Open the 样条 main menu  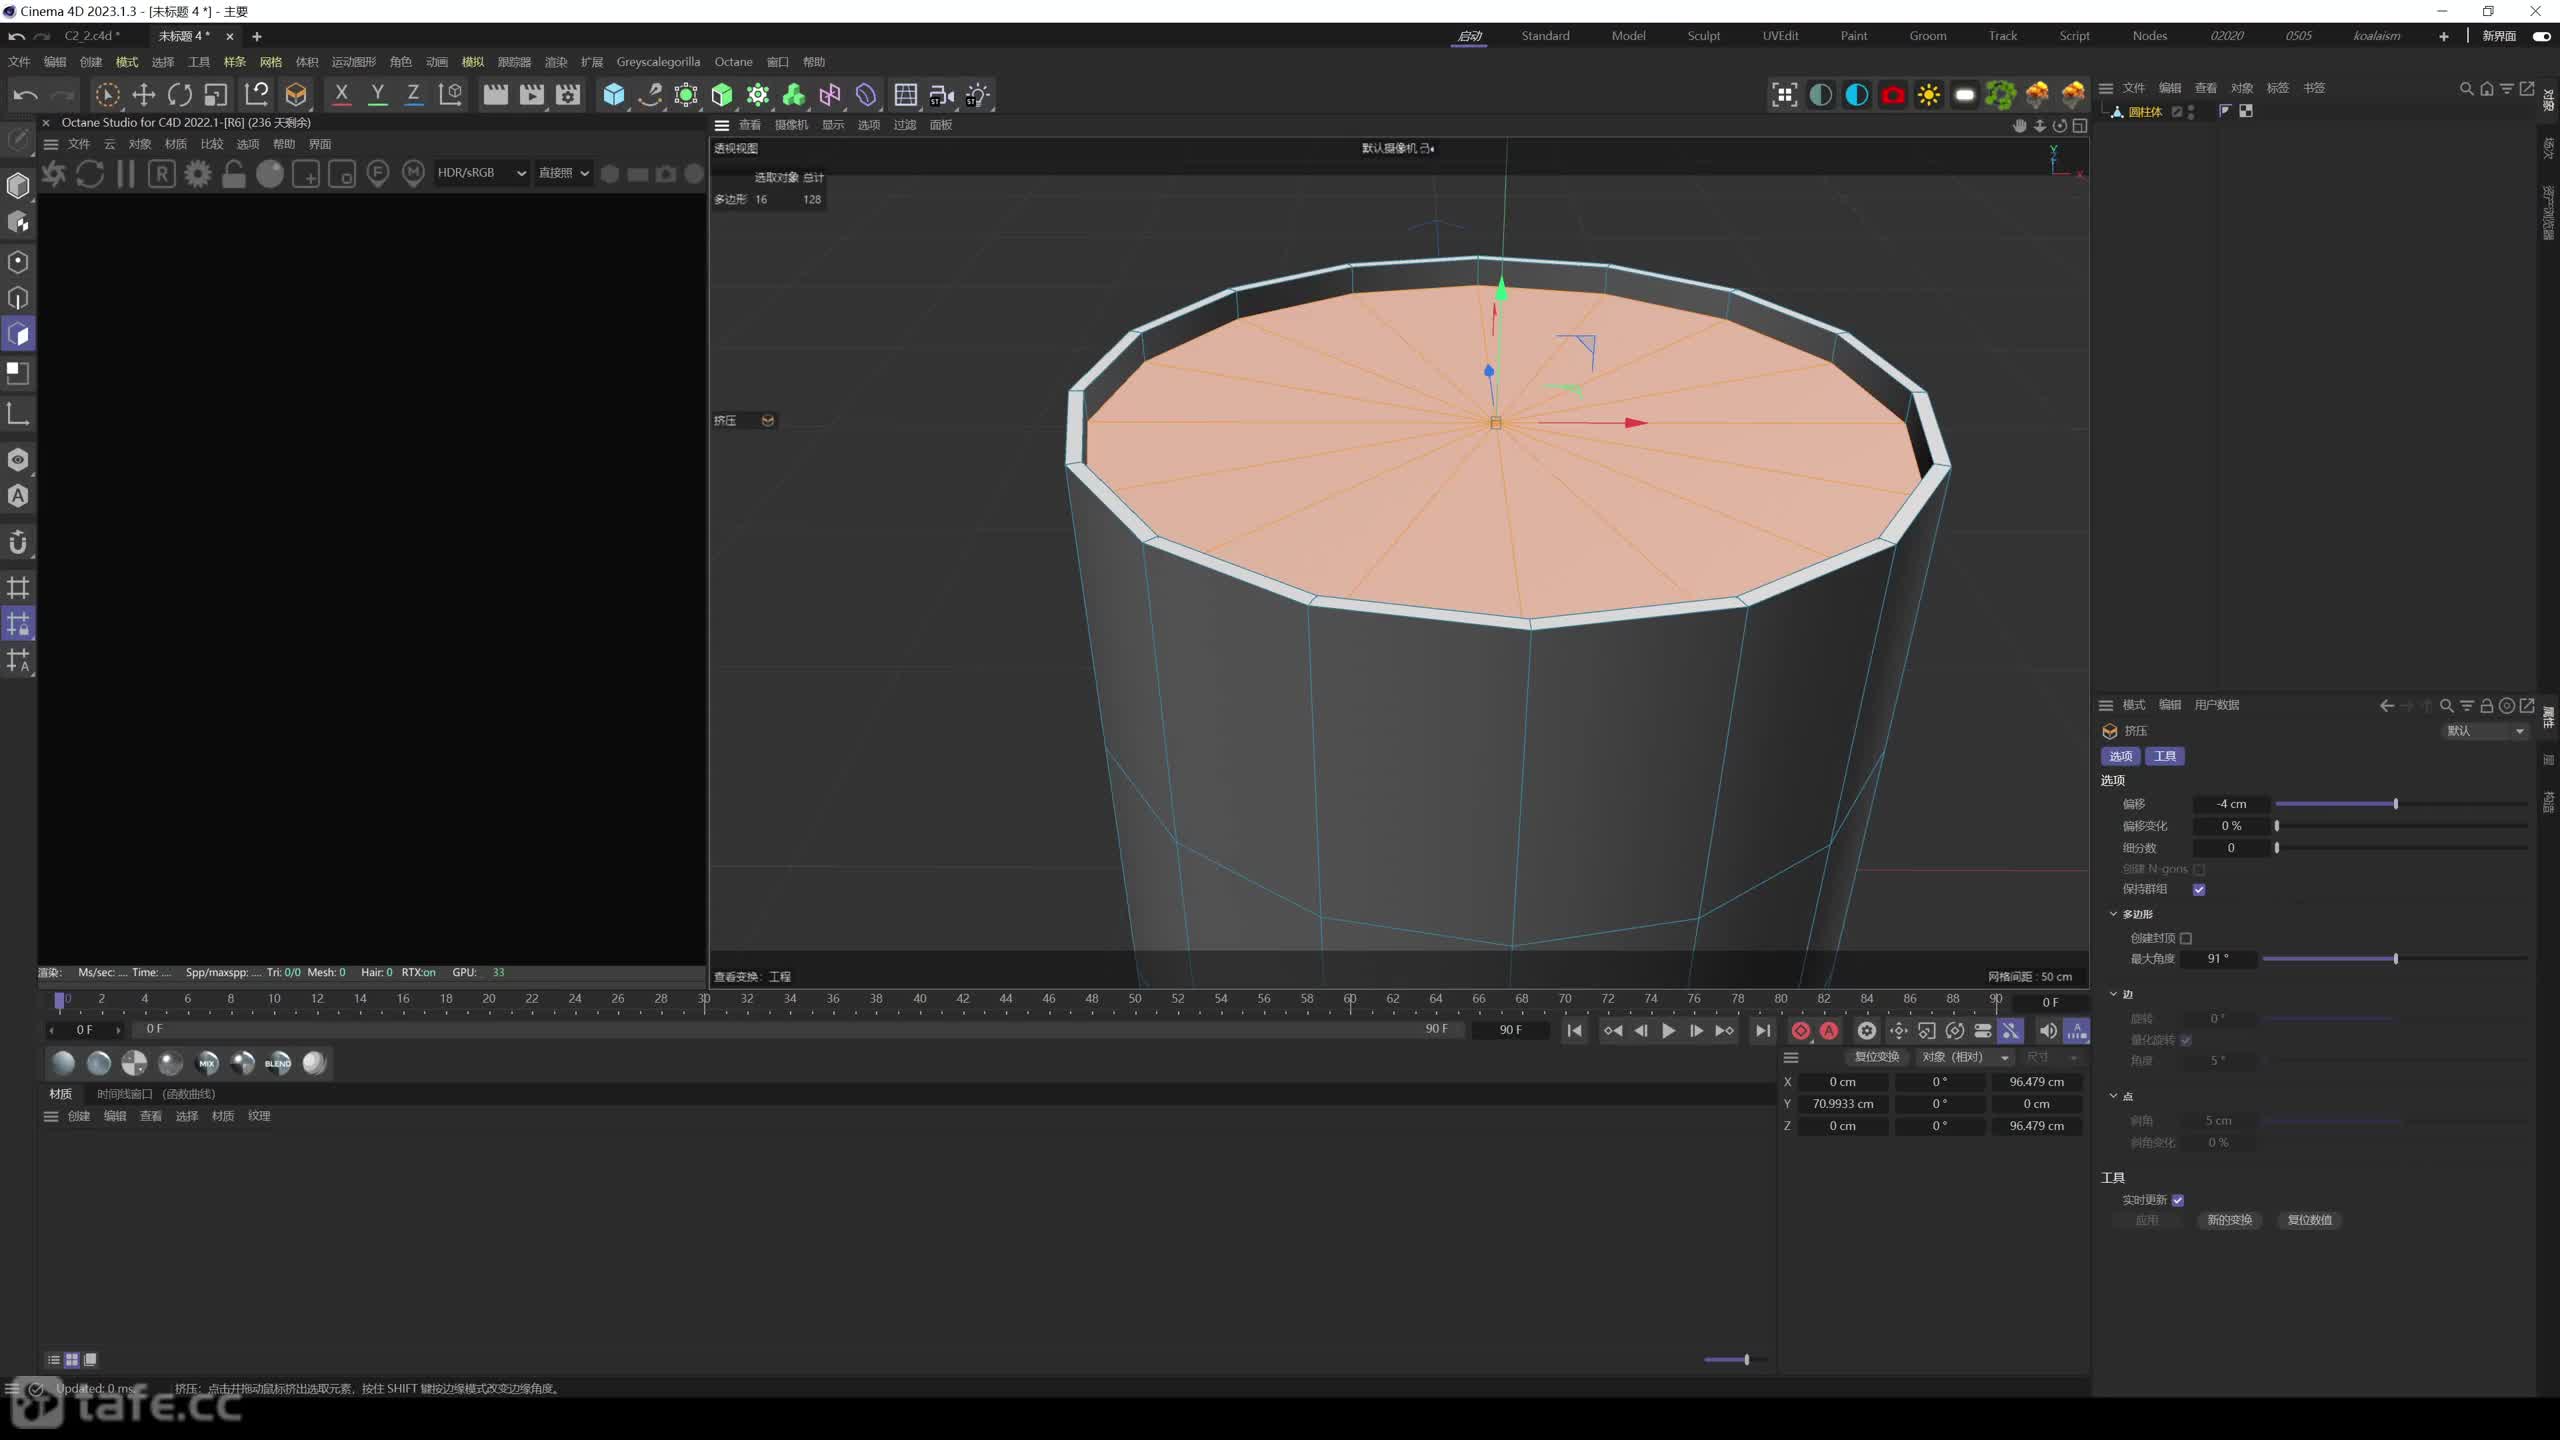coord(235,62)
